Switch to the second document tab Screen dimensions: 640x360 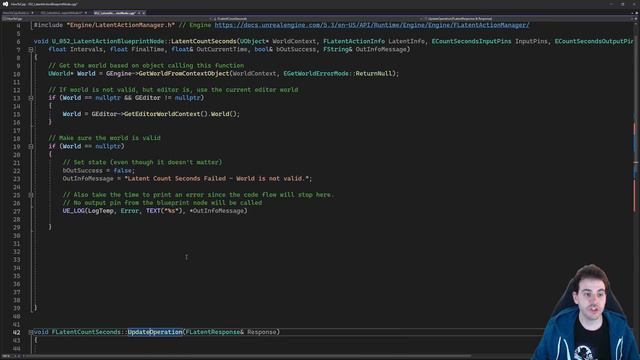pos(64,13)
